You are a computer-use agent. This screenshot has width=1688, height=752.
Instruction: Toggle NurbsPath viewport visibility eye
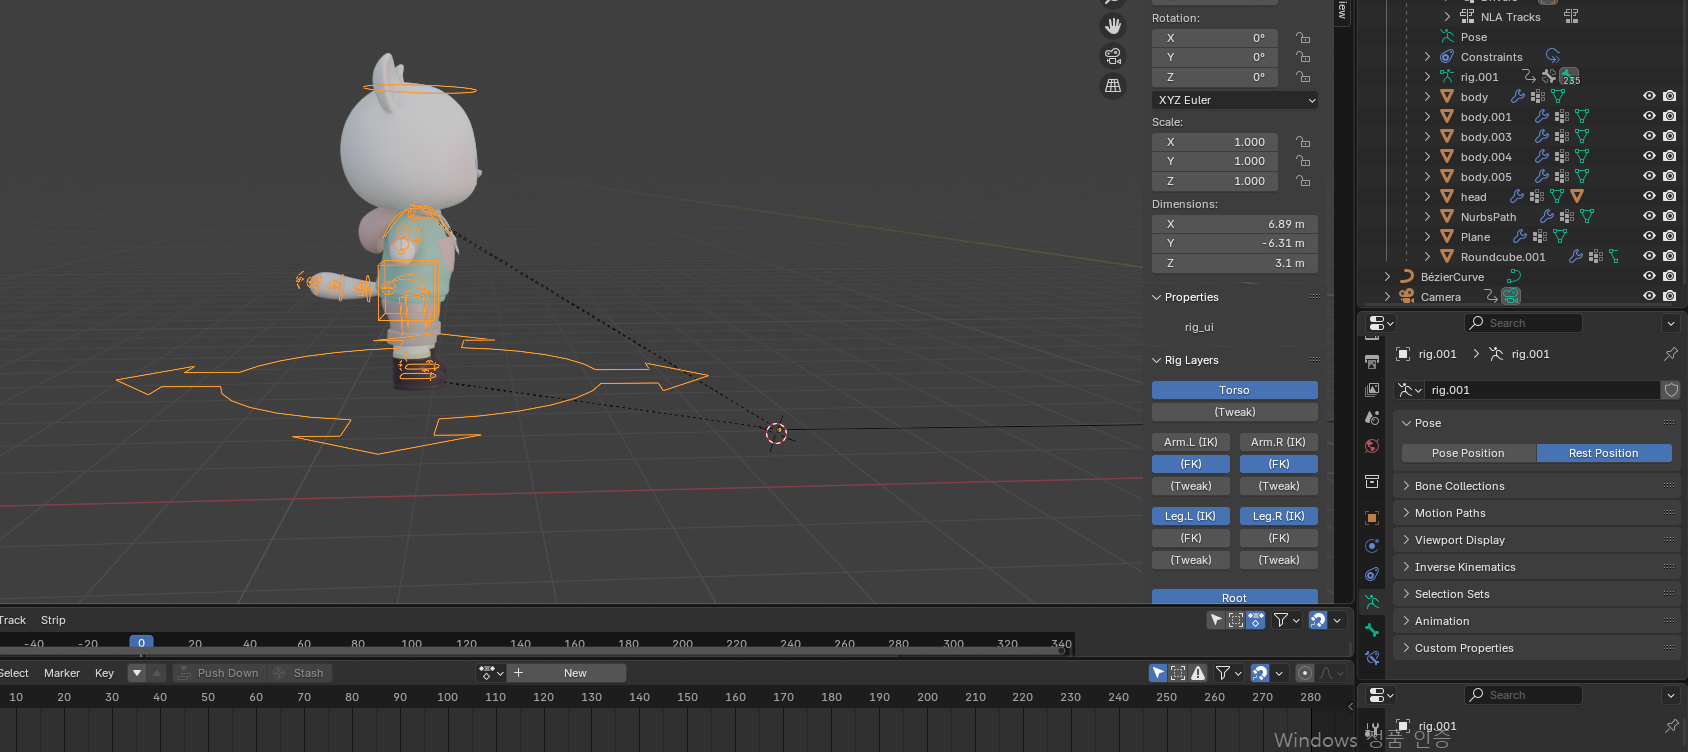click(1649, 216)
